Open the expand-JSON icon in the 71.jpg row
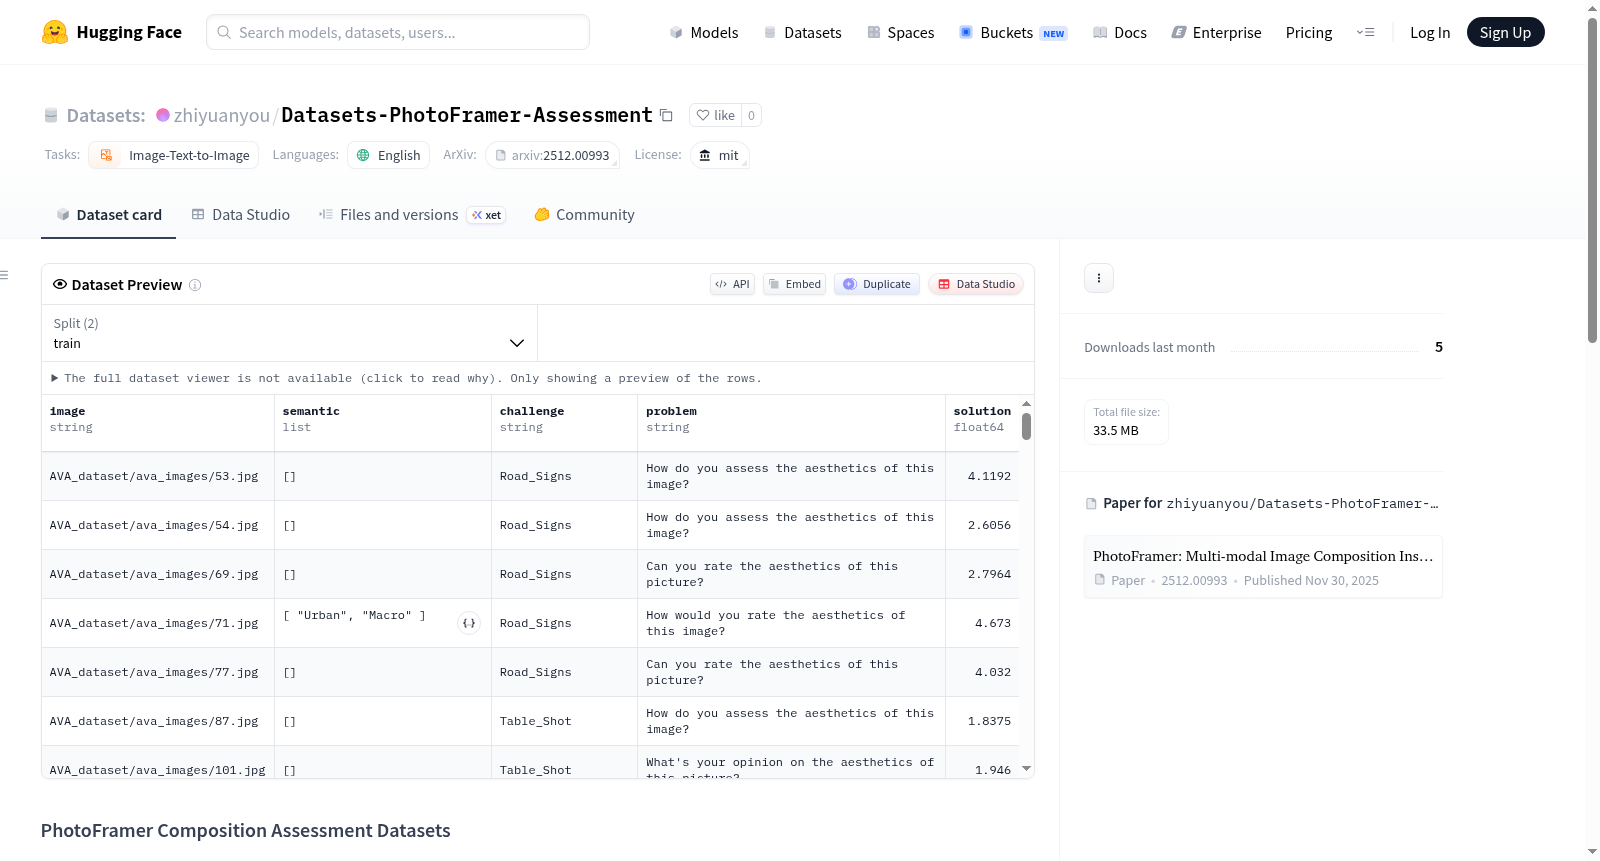The width and height of the screenshot is (1600, 861). [x=469, y=623]
